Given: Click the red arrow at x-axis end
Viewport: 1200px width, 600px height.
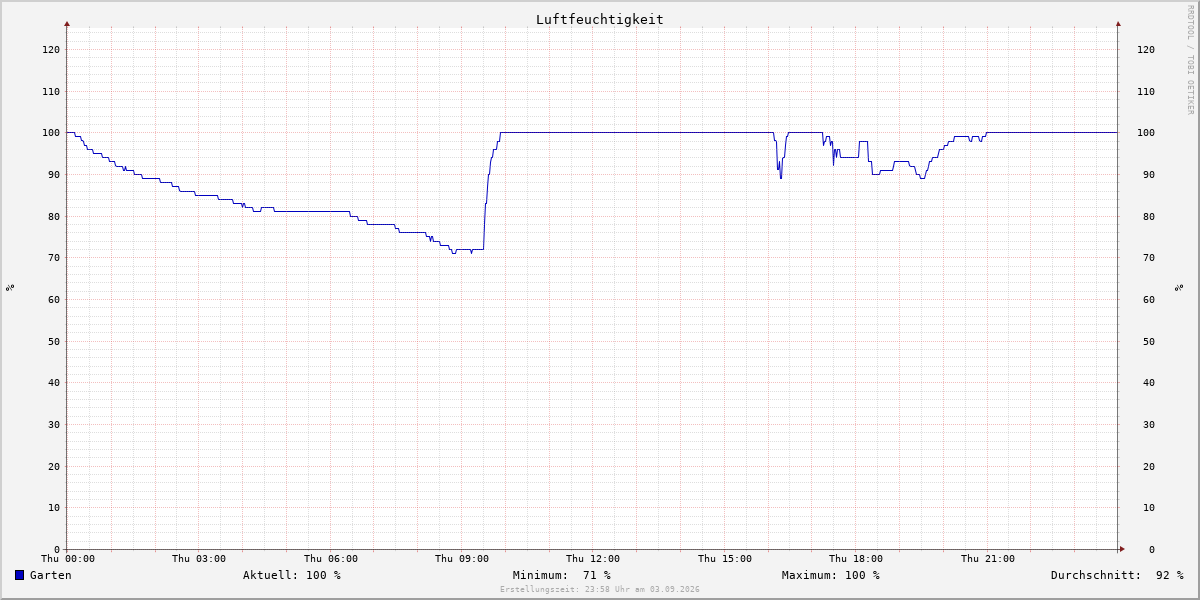Looking at the screenshot, I should pyautogui.click(x=1122, y=548).
